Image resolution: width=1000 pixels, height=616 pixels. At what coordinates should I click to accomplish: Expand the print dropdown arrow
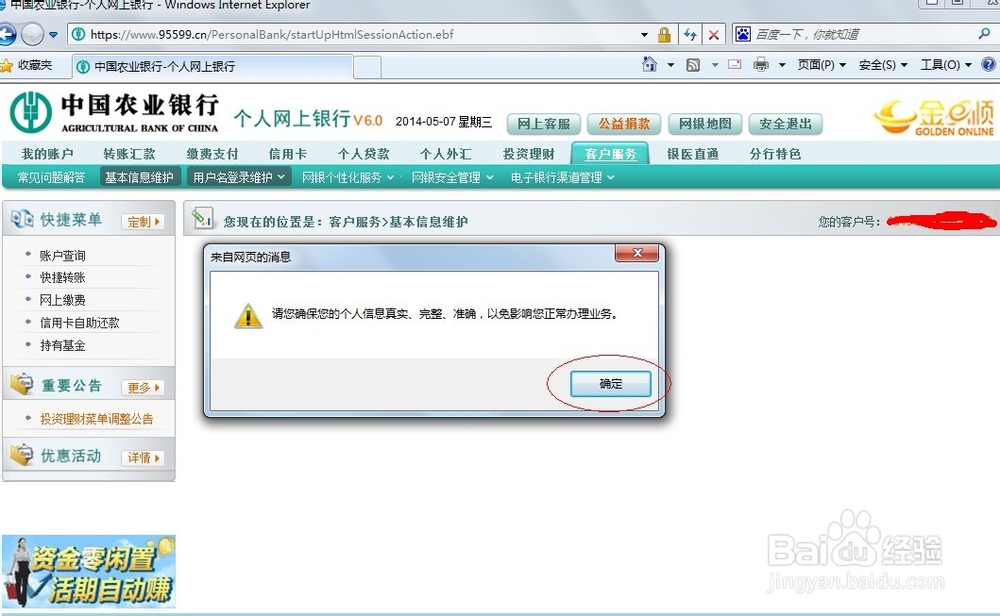pos(782,65)
